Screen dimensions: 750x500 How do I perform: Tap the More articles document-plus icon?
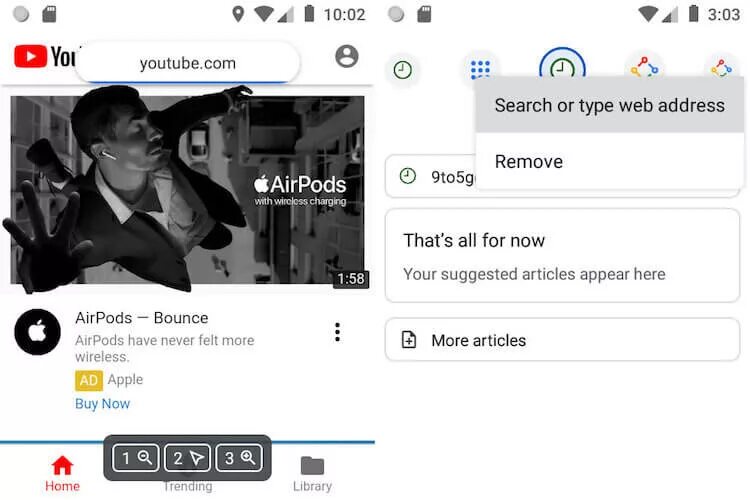(x=408, y=340)
